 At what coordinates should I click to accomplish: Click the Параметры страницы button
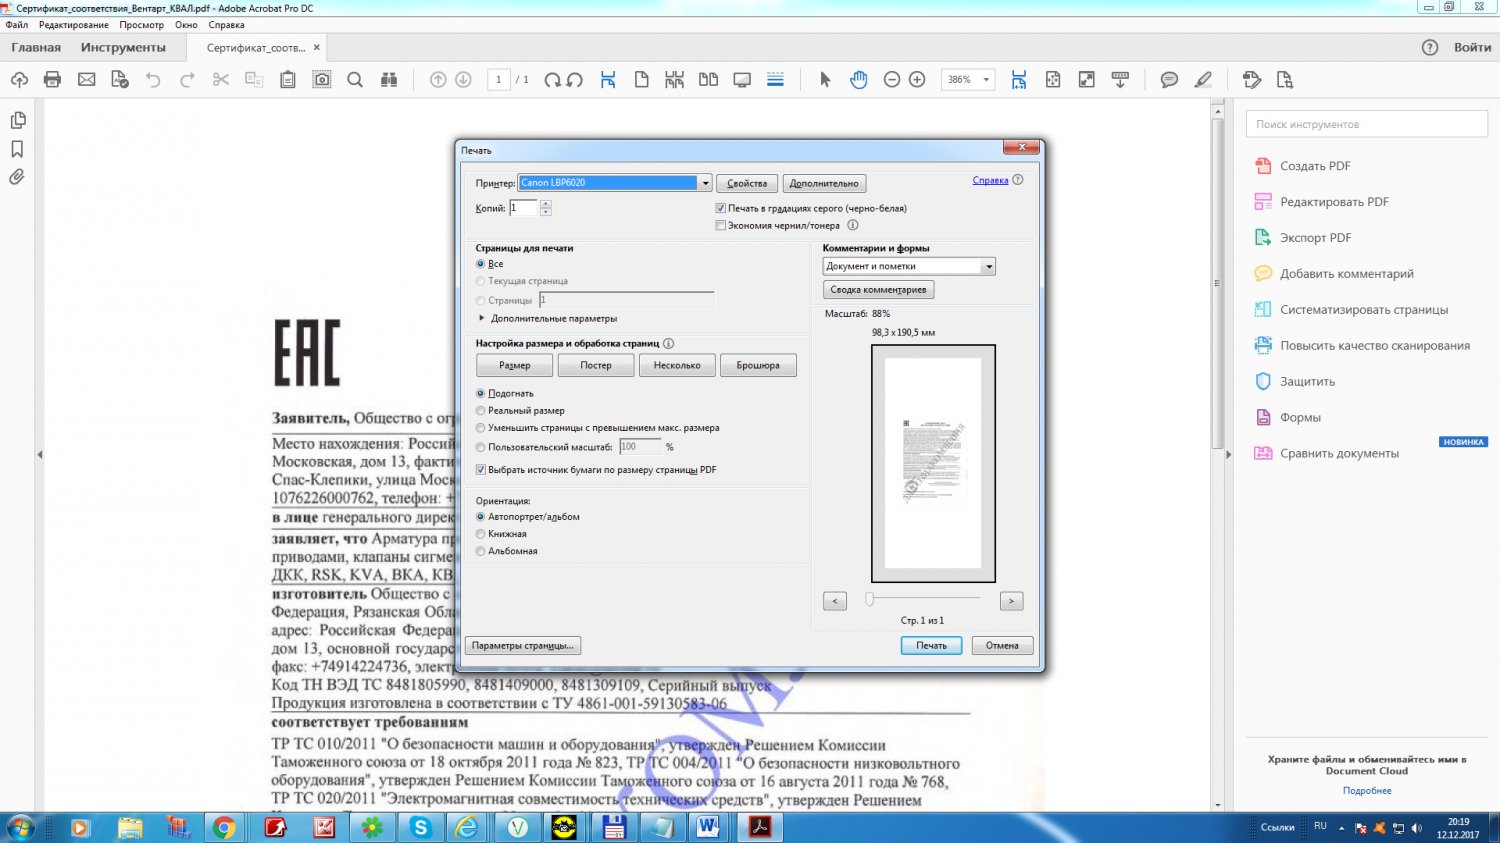[523, 646]
